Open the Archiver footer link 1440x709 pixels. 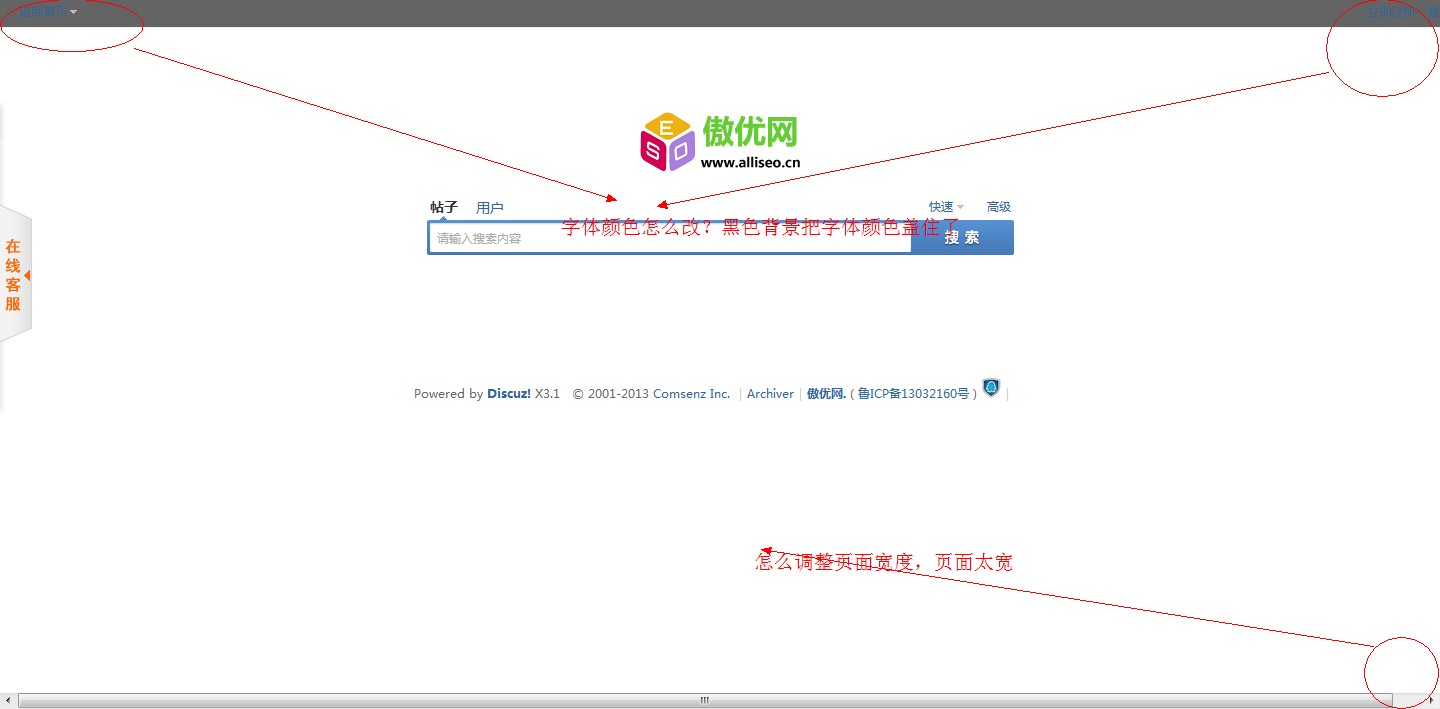[770, 394]
